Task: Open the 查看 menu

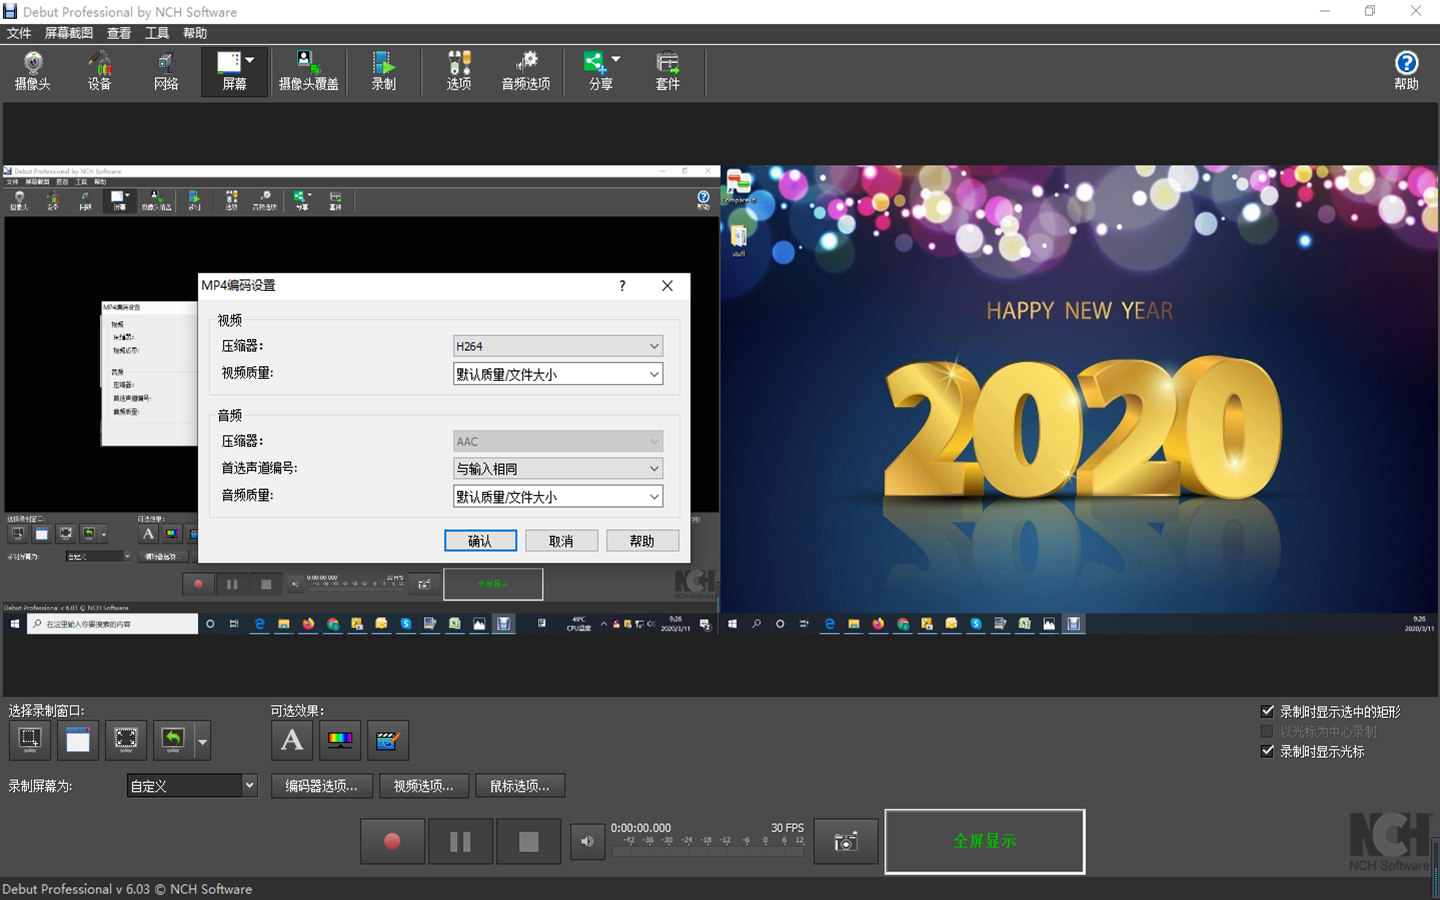Action: pos(119,33)
